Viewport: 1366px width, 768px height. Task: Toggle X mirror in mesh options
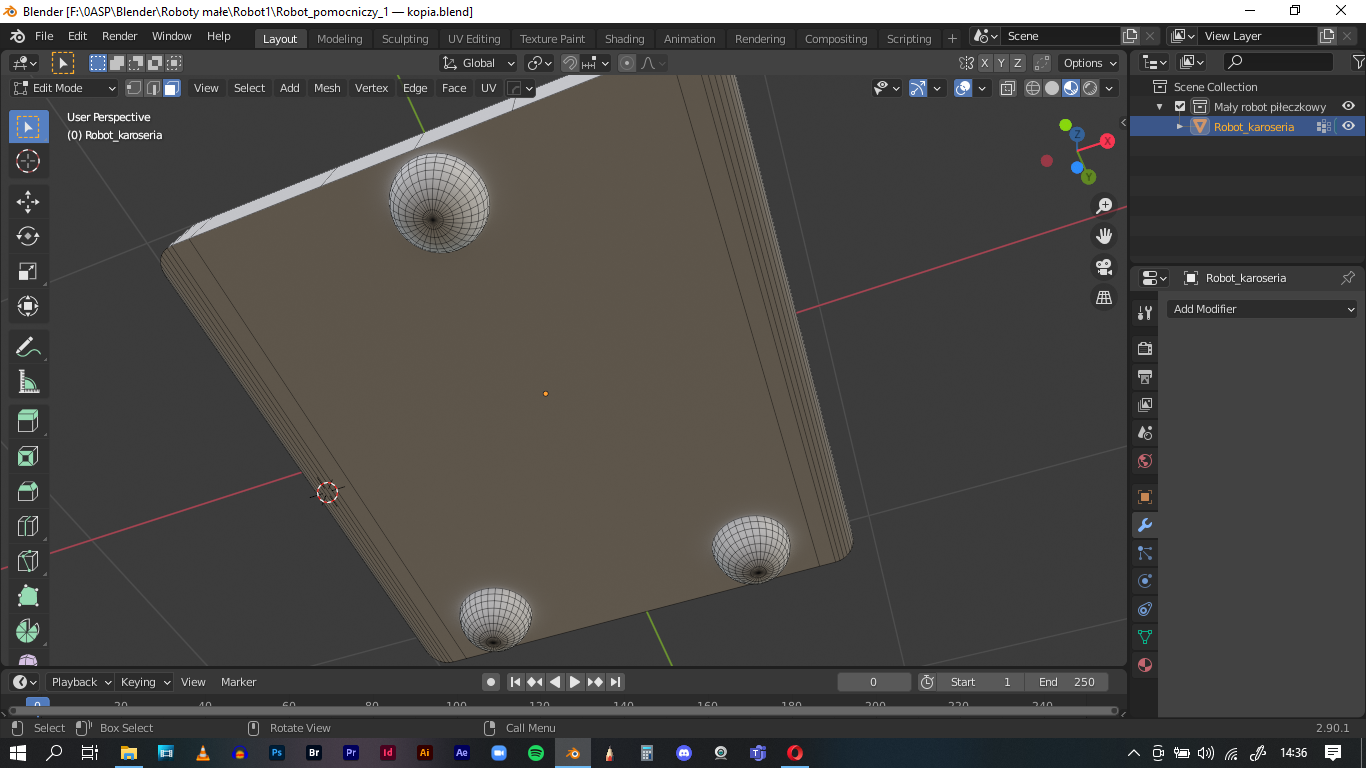(x=985, y=63)
